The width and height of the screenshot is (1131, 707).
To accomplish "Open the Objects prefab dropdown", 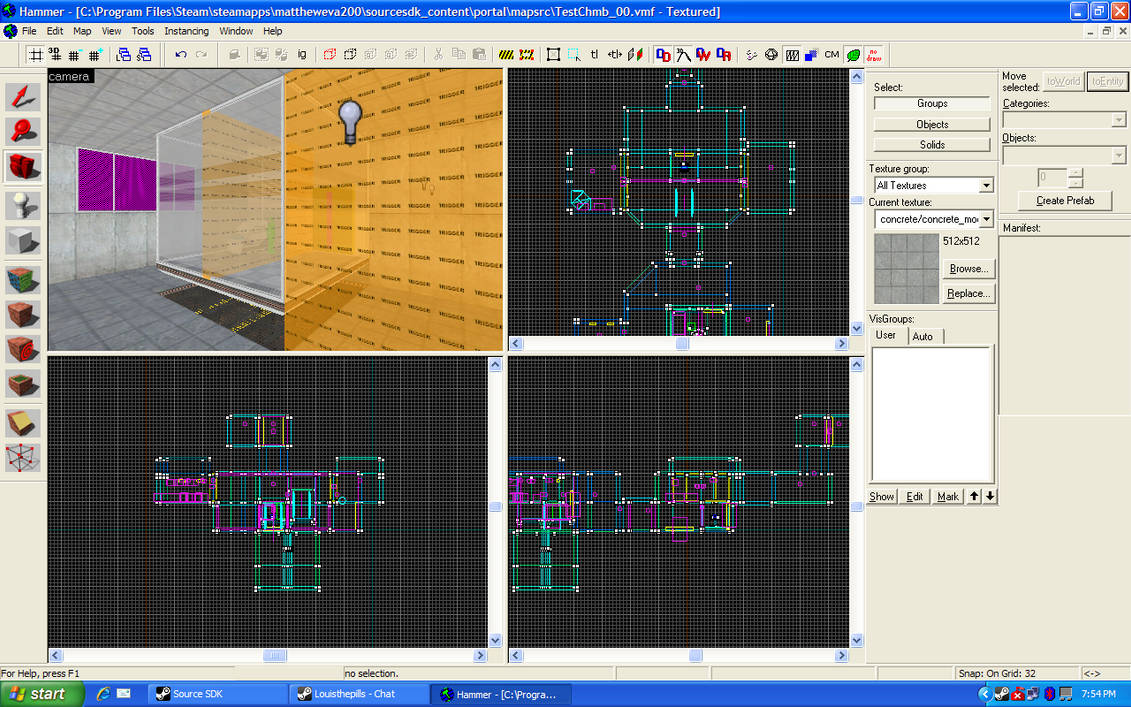I will 1119,155.
